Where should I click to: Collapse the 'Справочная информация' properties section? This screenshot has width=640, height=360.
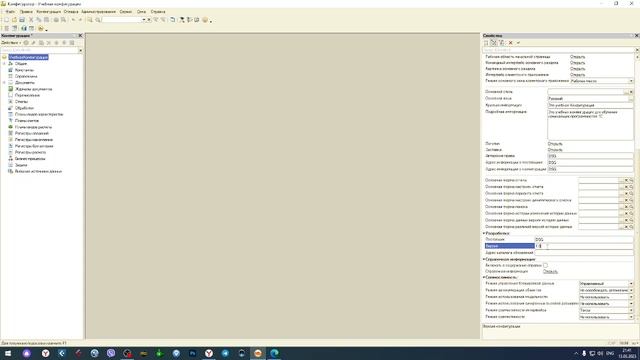484,259
